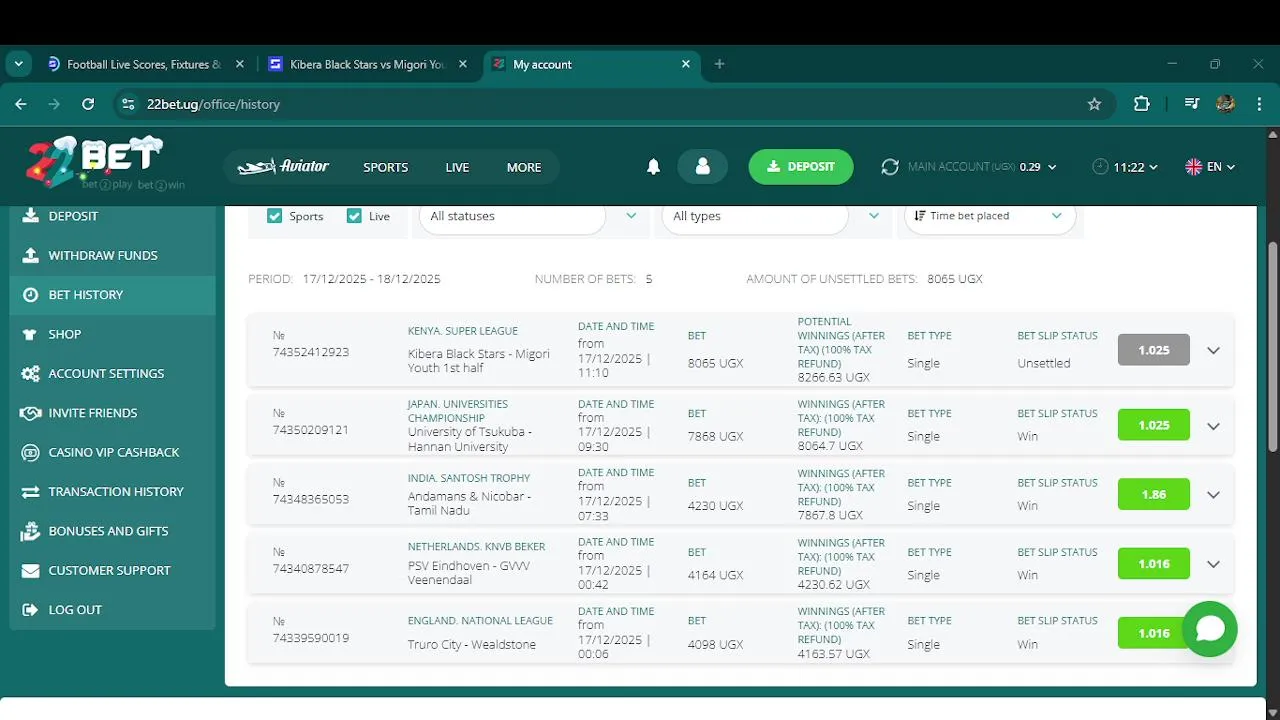Open the notifications bell
Viewport: 1280px width, 720px height.
(x=653, y=167)
